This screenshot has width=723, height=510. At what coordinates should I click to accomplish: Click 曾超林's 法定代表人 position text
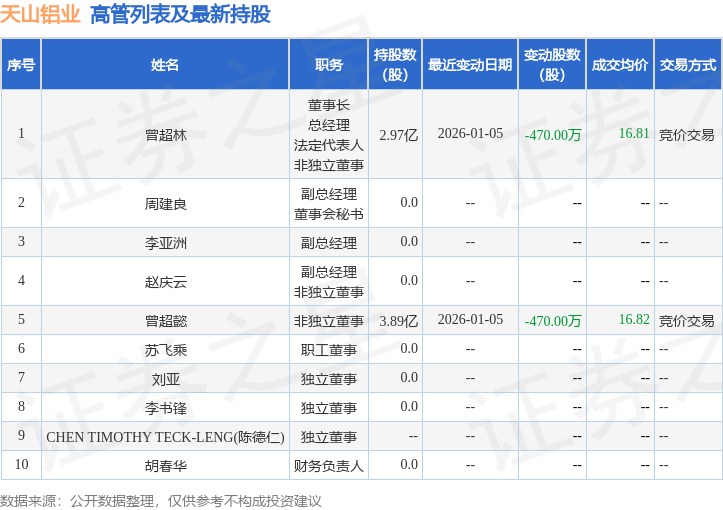tap(329, 145)
